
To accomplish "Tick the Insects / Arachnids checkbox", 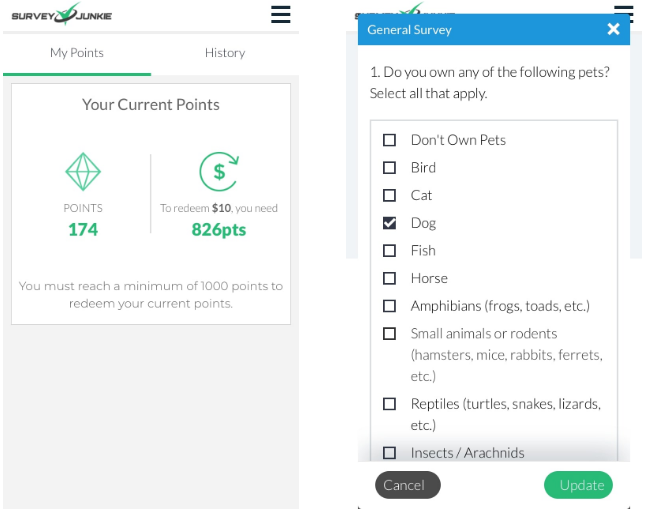I will [389, 453].
